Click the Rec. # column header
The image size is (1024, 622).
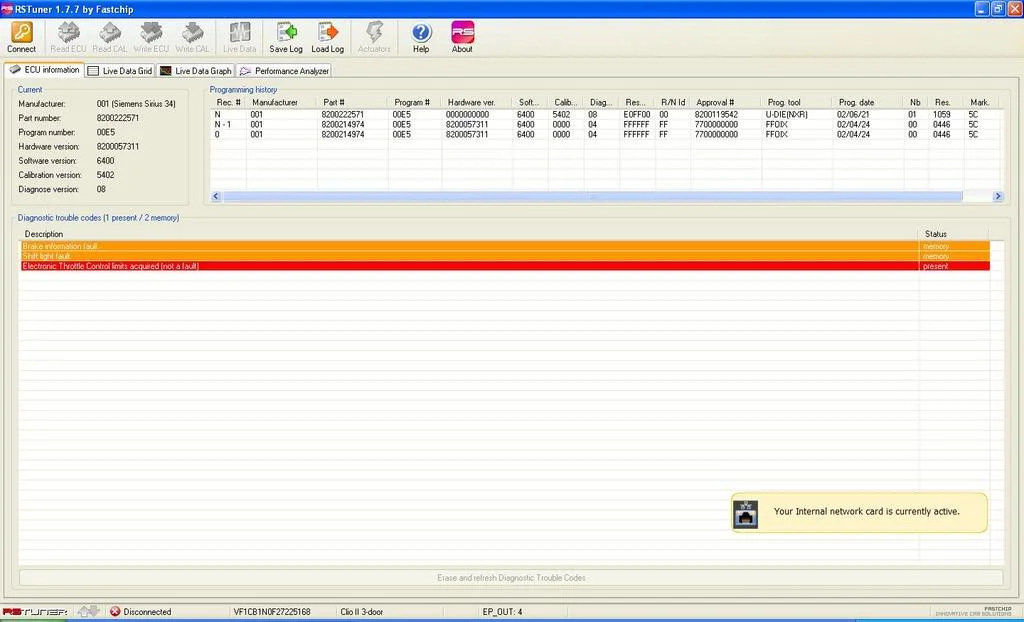229,103
